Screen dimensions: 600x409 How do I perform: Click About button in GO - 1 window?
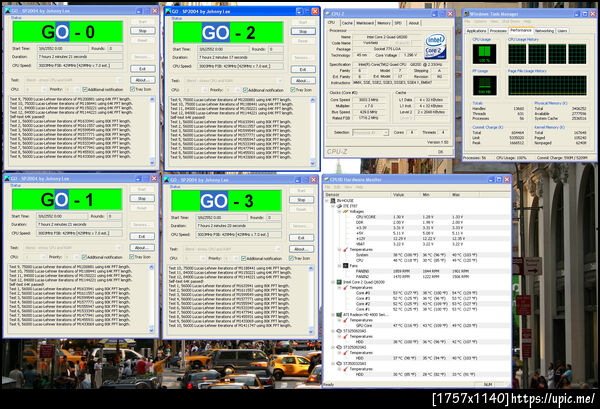coord(142,248)
